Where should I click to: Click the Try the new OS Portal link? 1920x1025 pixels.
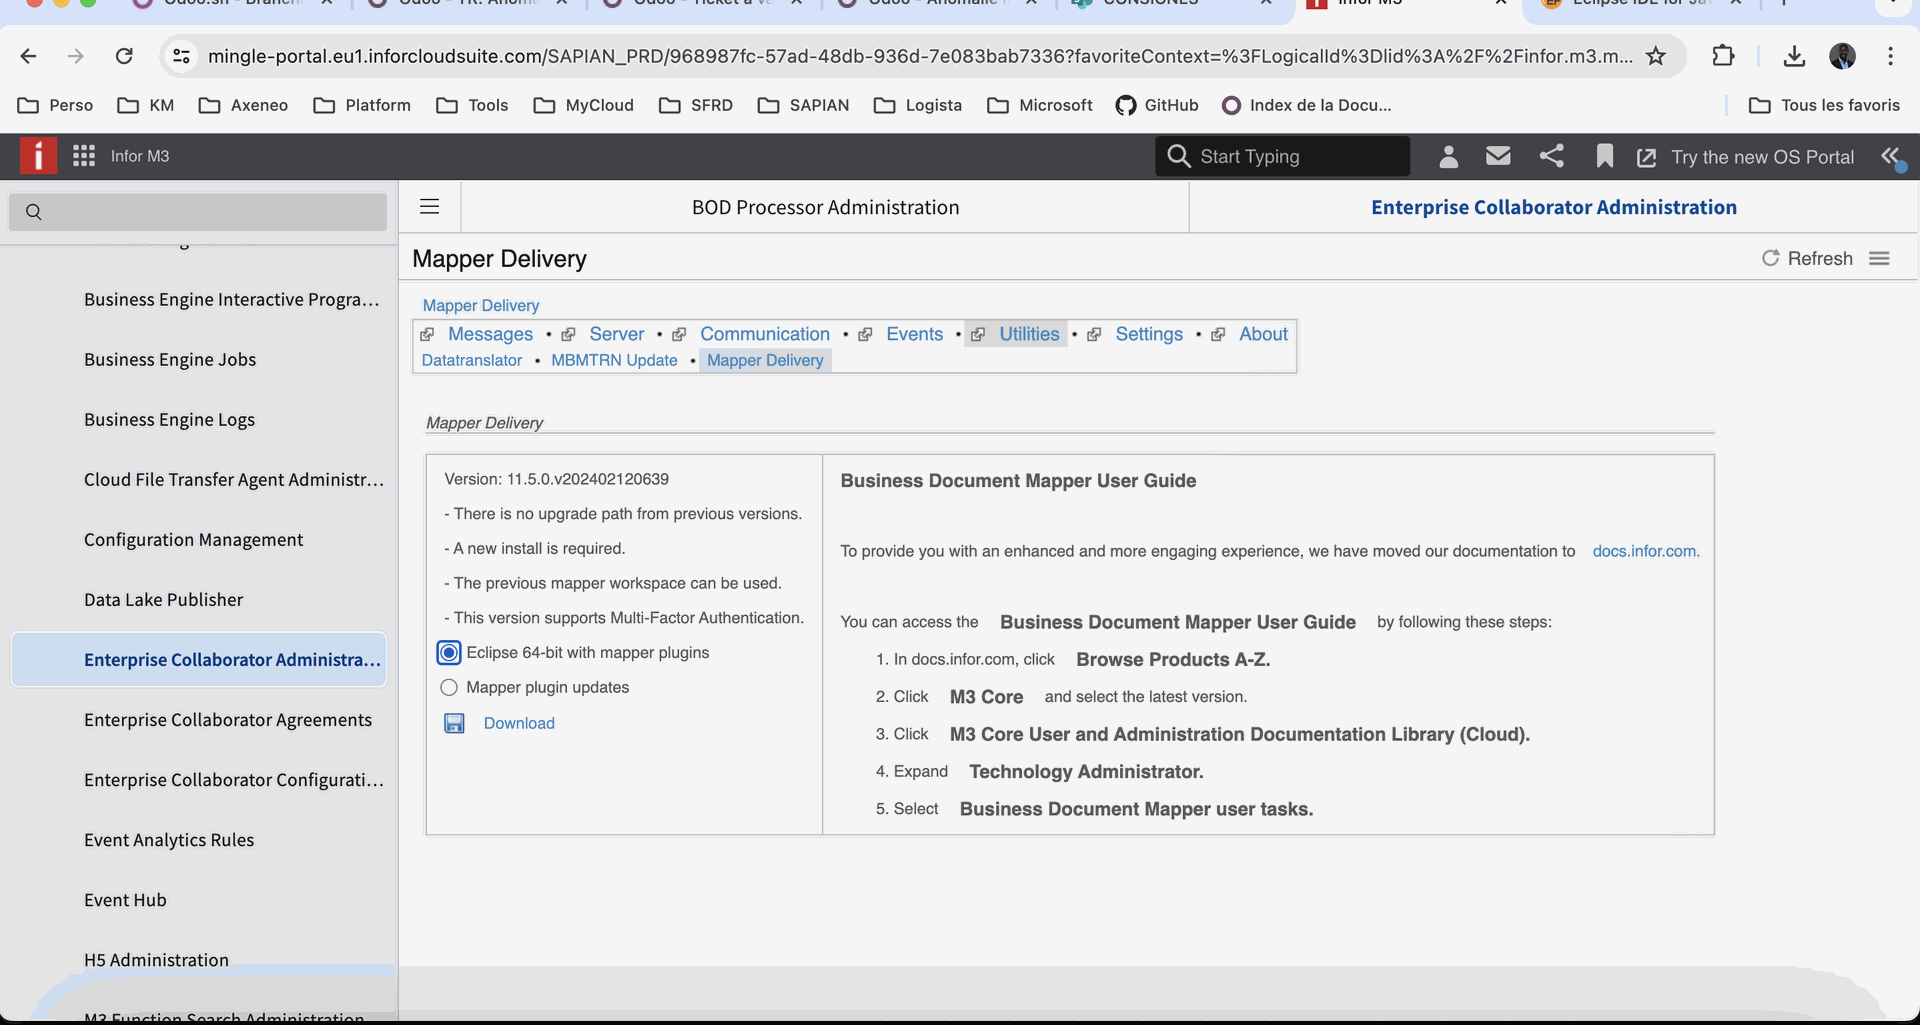1762,157
